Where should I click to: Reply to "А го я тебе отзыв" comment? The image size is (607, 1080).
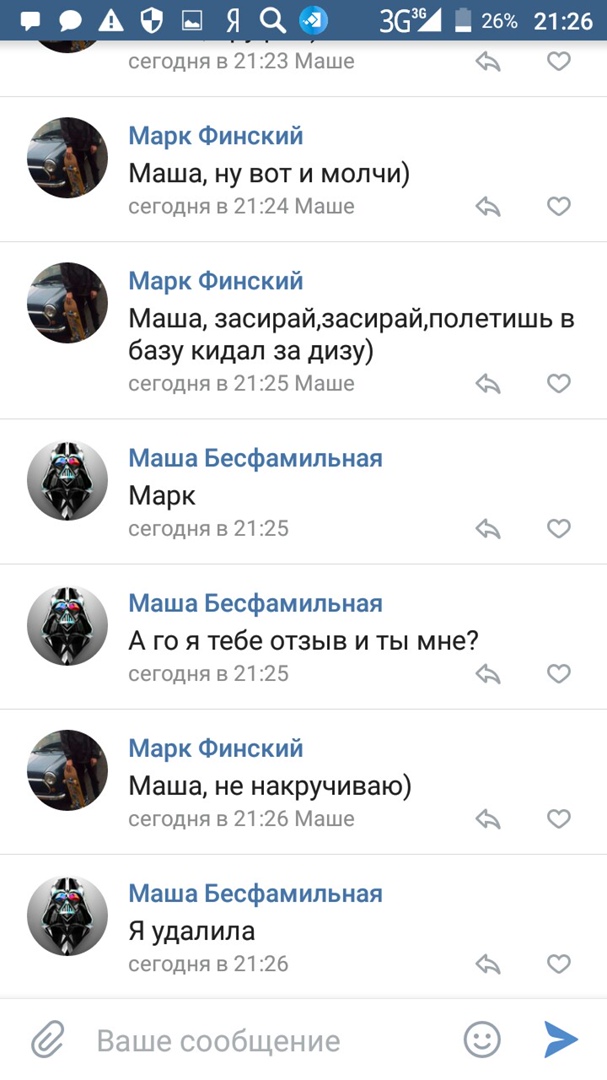[x=488, y=674]
